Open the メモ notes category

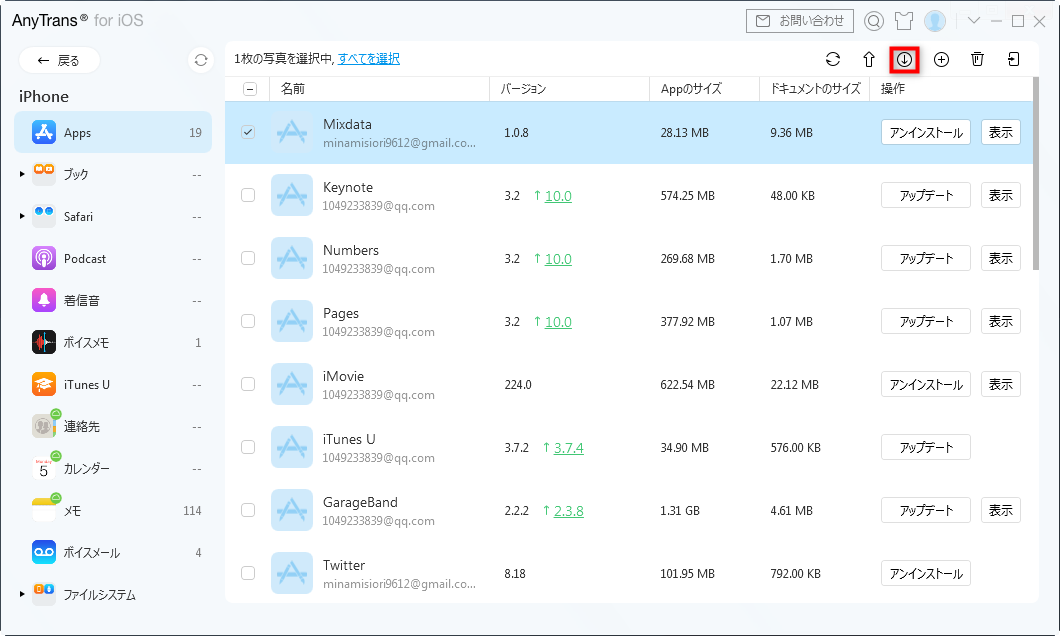[113, 510]
